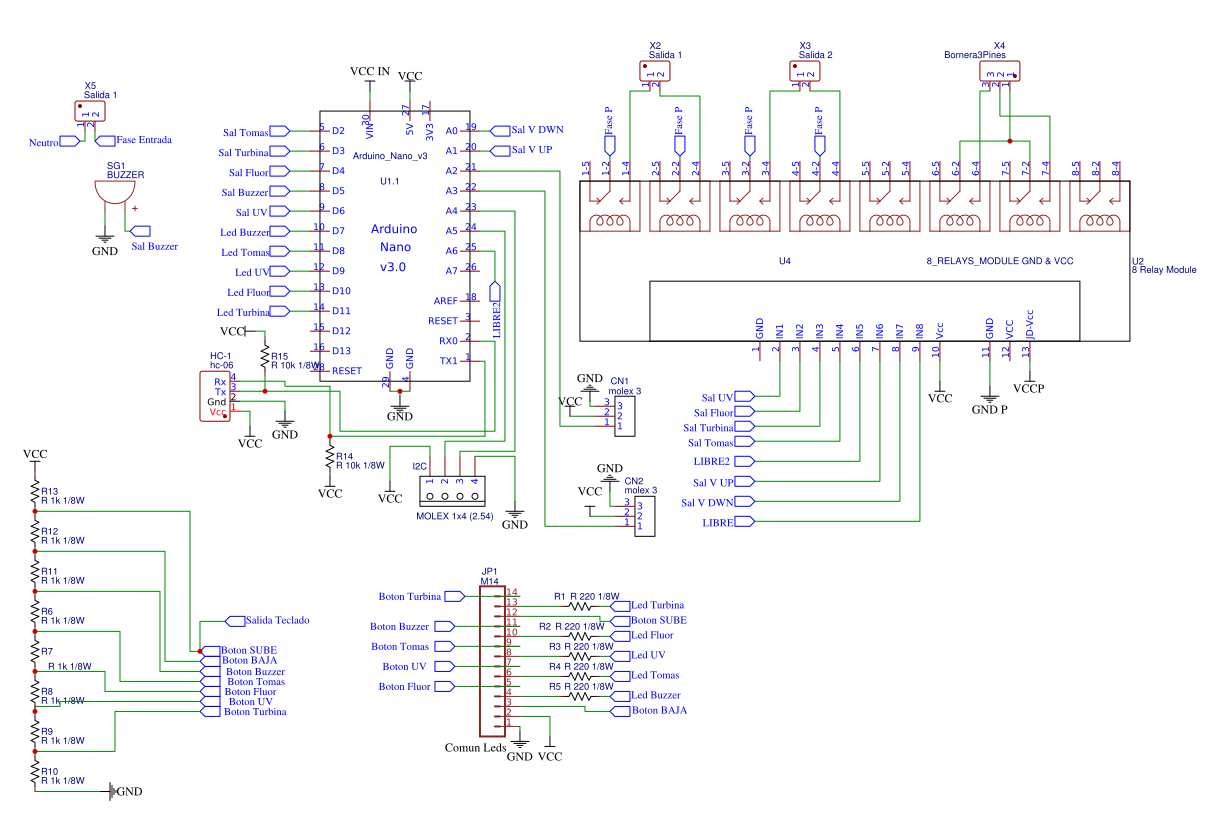Select the X2 Salida 1 connector symbol
This screenshot has width=1207, height=828.
point(654,71)
